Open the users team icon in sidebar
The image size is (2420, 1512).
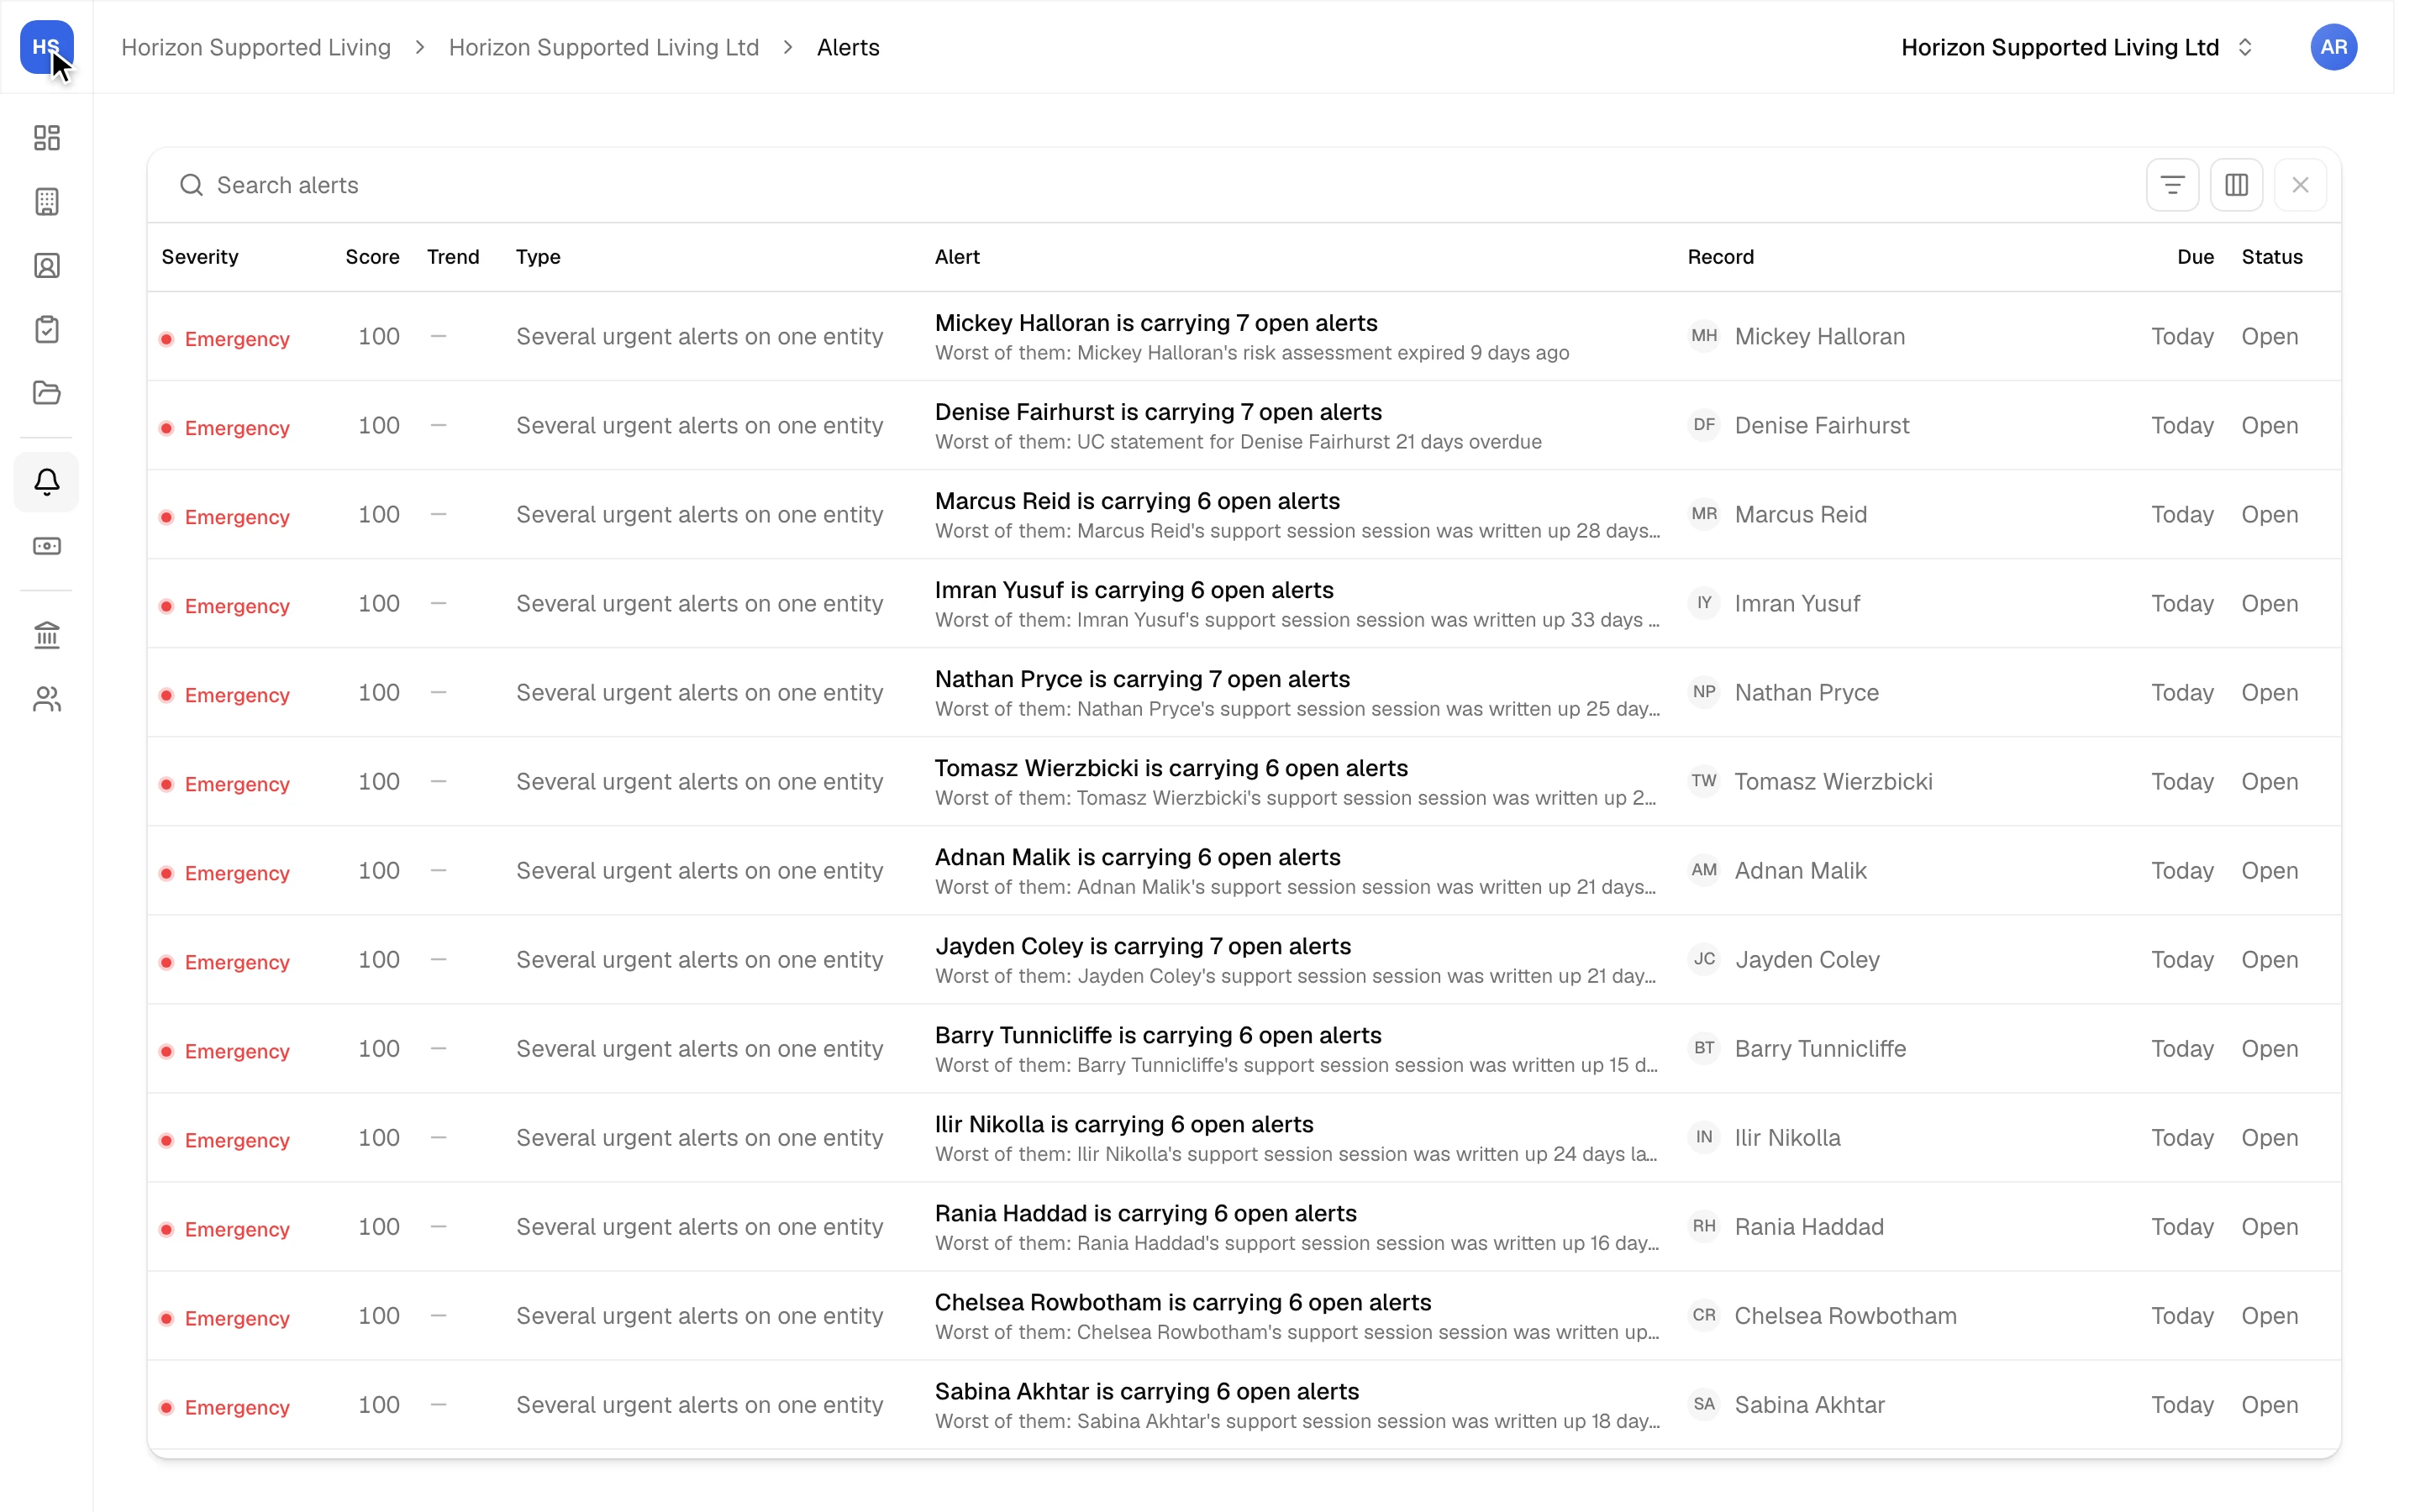[47, 699]
